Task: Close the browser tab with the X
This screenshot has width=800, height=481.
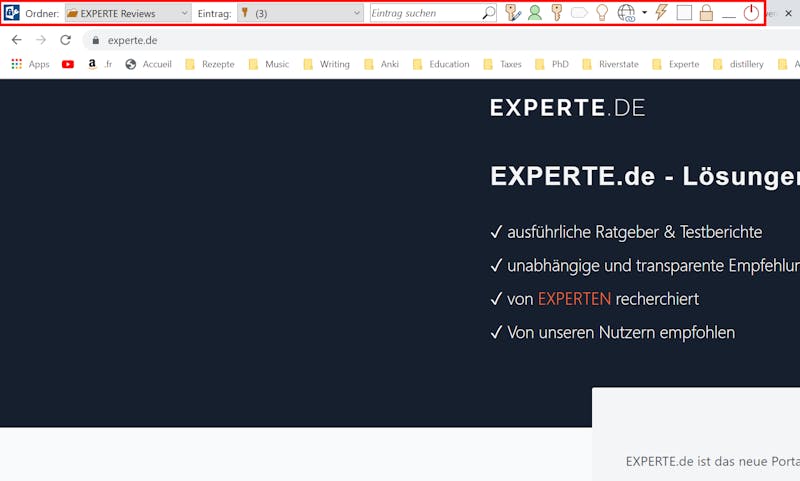Action: point(788,14)
